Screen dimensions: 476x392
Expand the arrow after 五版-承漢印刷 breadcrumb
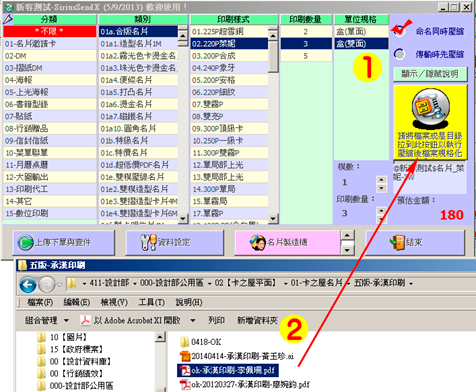(x=411, y=284)
